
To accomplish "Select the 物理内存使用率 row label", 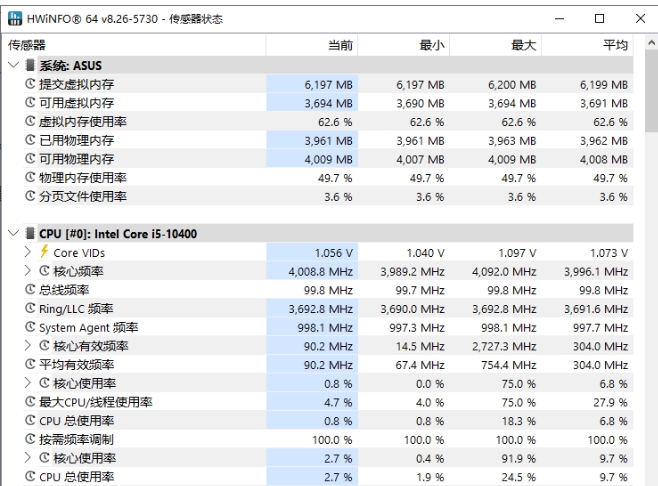I will coord(83,178).
